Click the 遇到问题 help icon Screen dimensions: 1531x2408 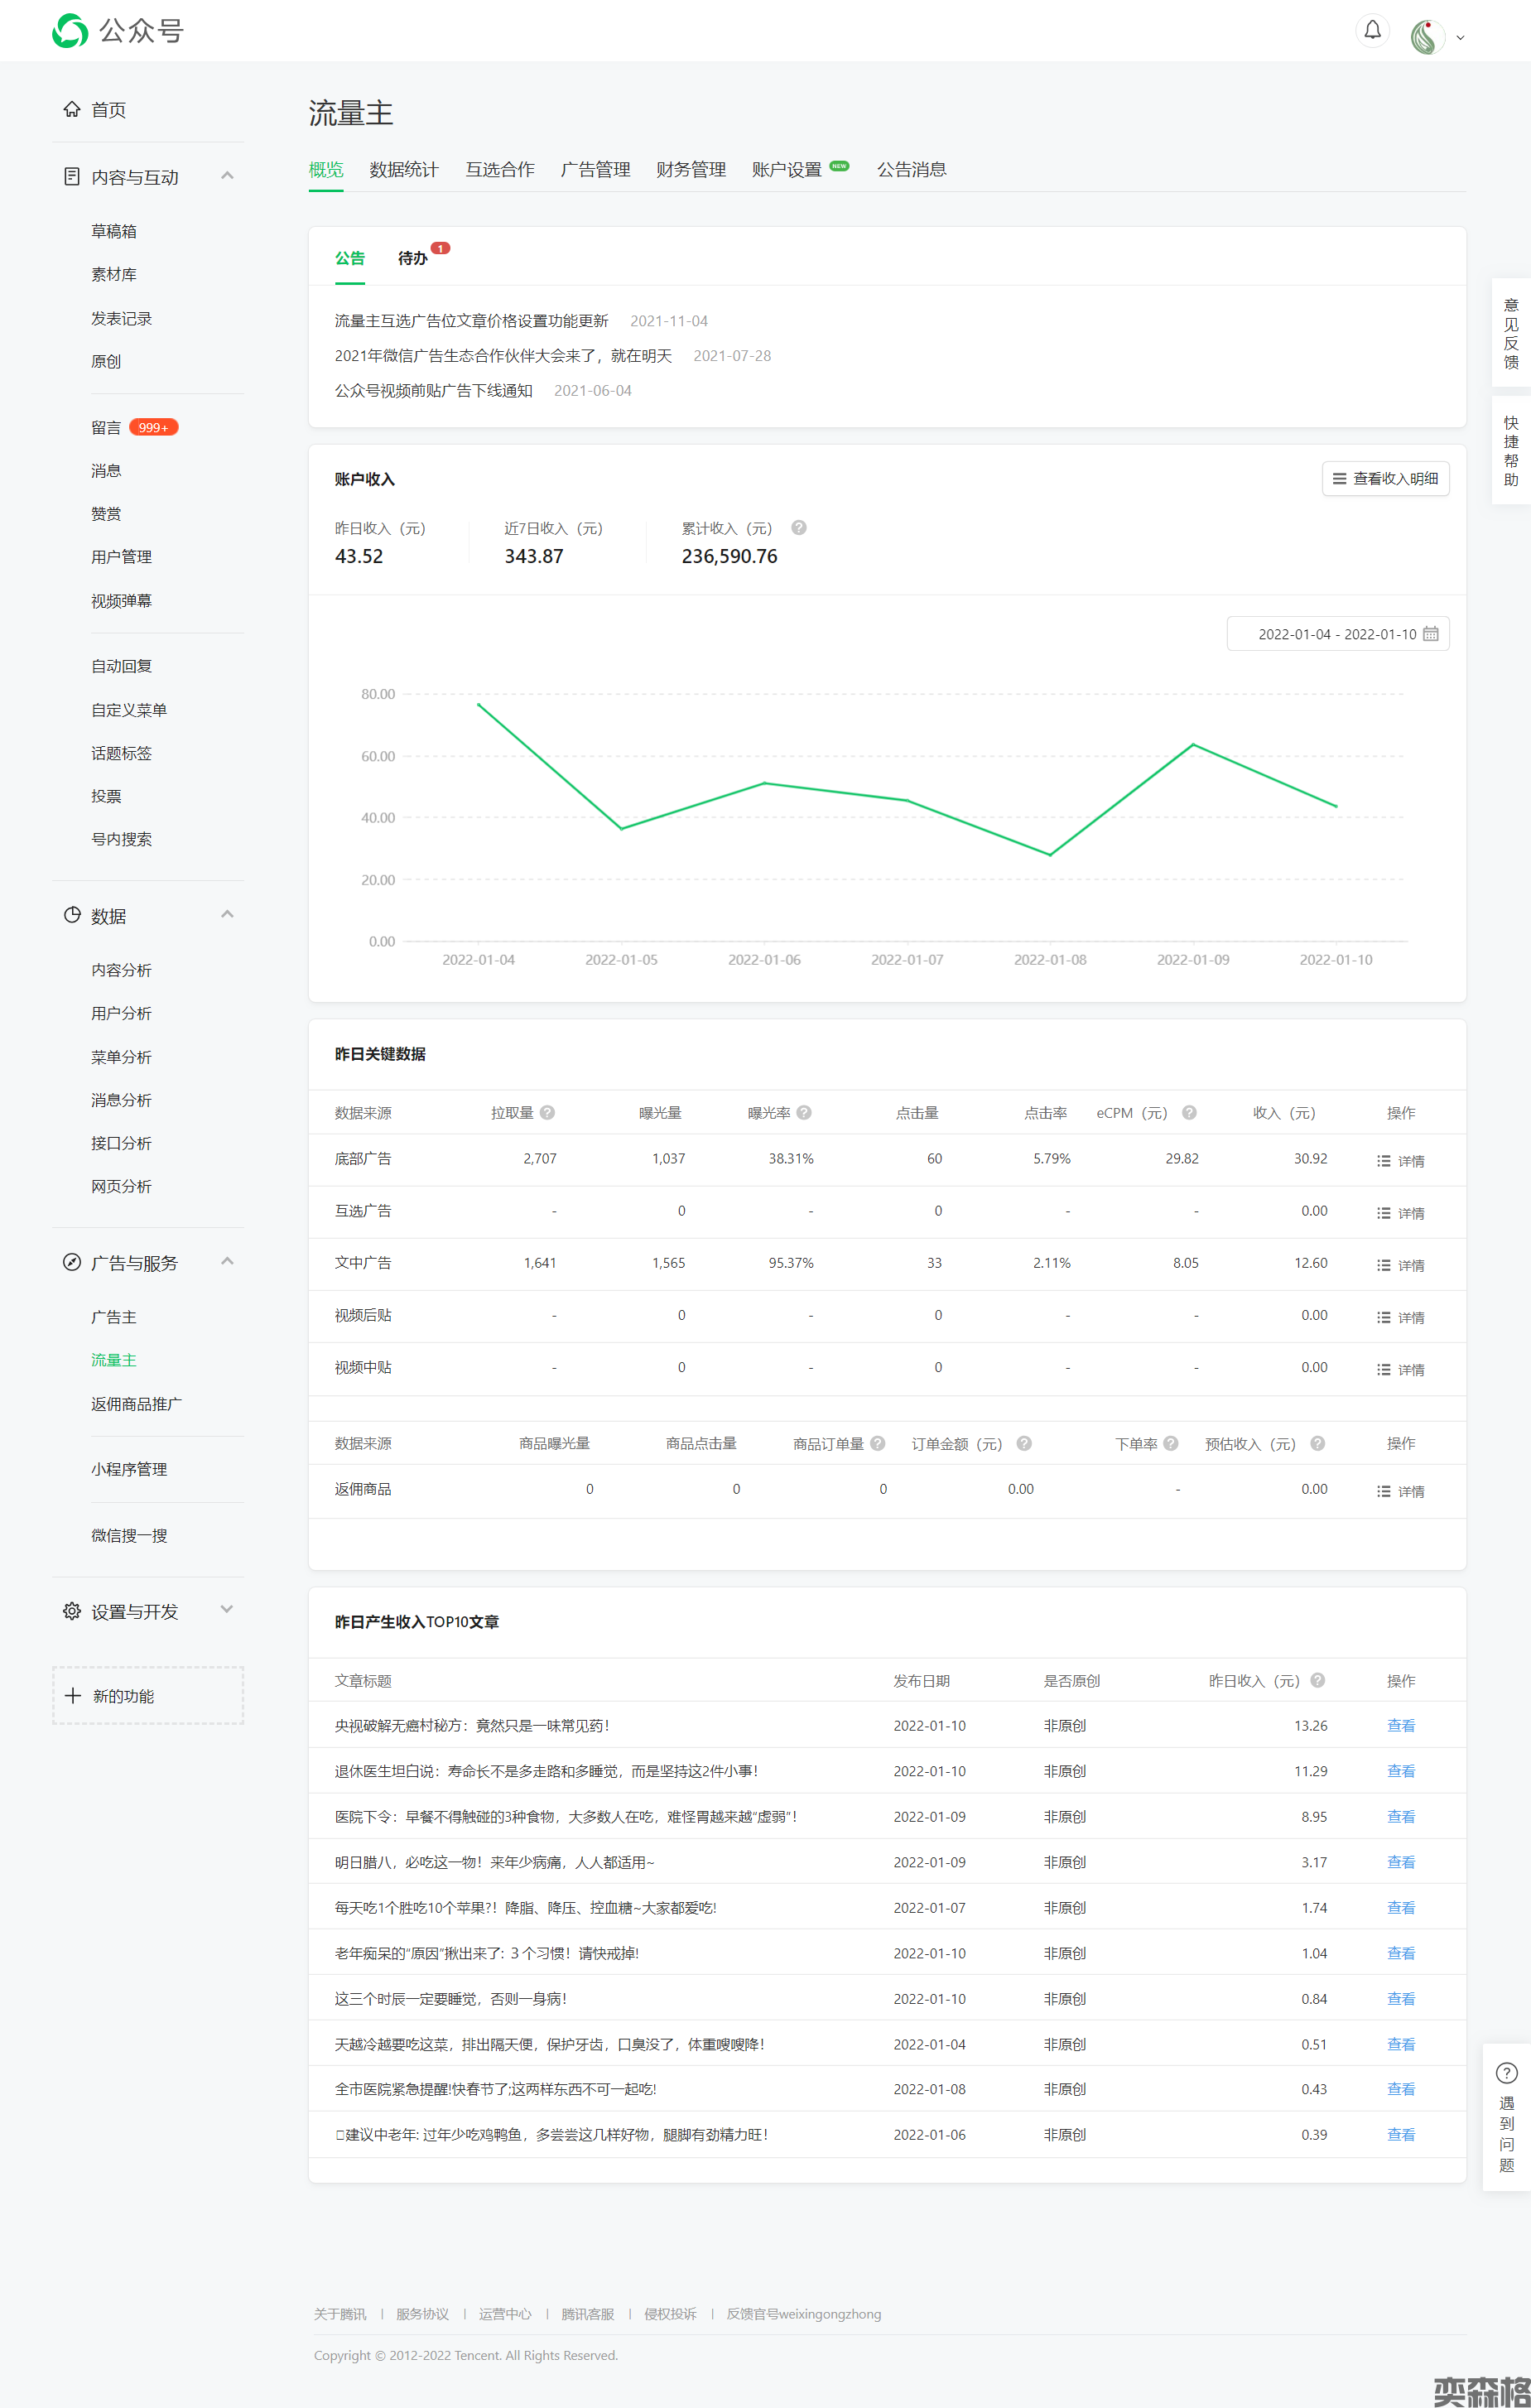click(x=1506, y=2073)
